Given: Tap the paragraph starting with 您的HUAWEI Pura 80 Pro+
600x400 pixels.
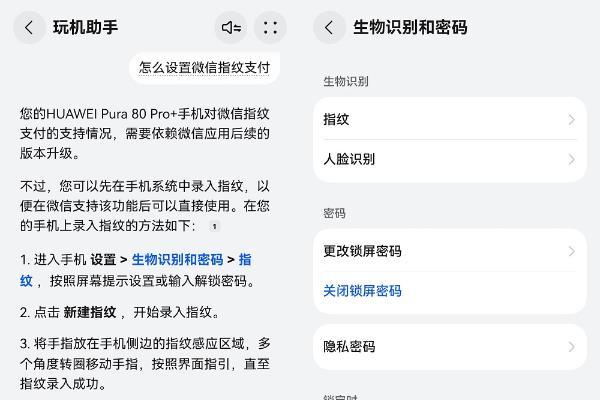Looking at the screenshot, I should 145,133.
